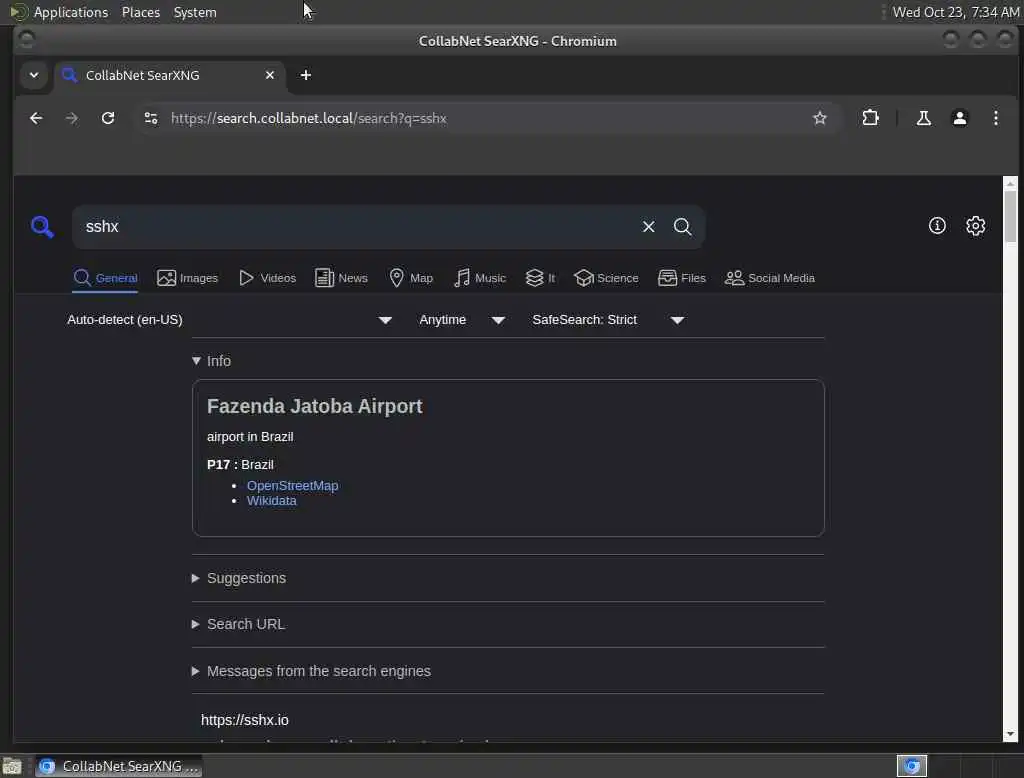Viewport: 1024px width, 778px height.
Task: Expand the Search URL section
Action: (x=239, y=624)
